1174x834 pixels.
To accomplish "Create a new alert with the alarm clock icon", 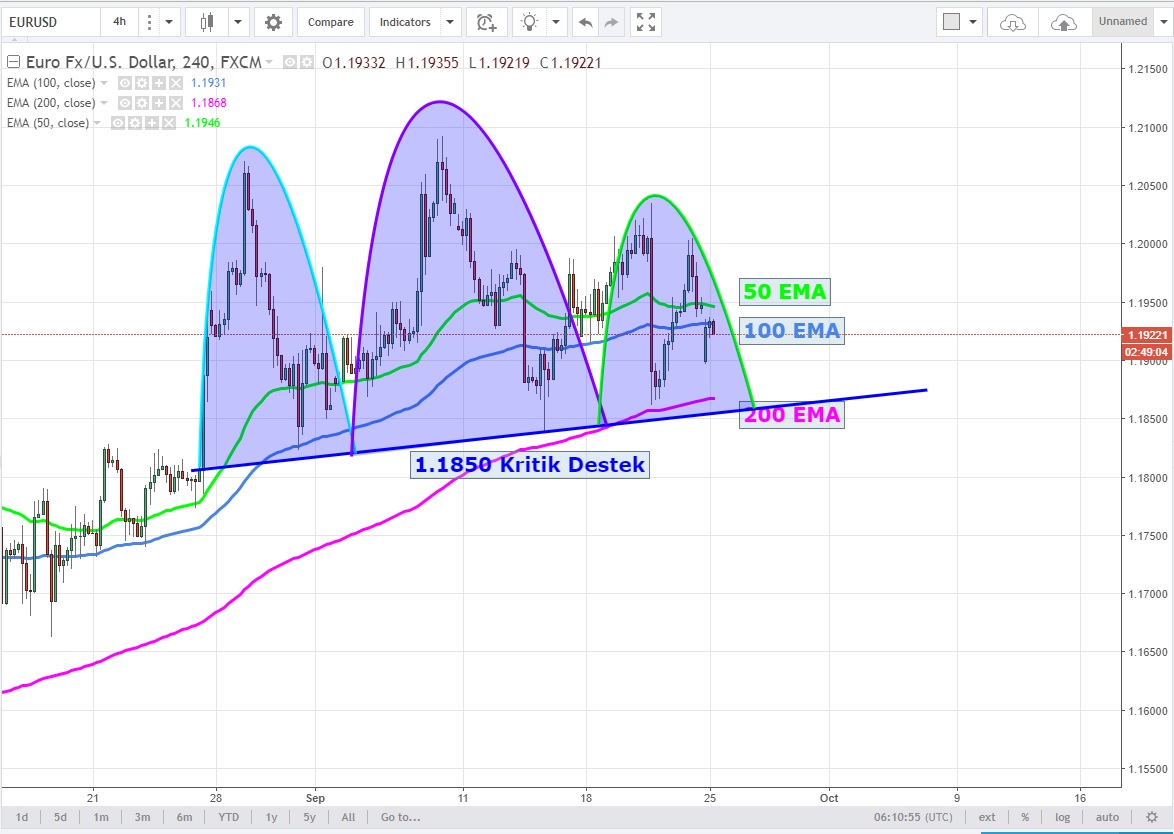I will click(x=485, y=22).
